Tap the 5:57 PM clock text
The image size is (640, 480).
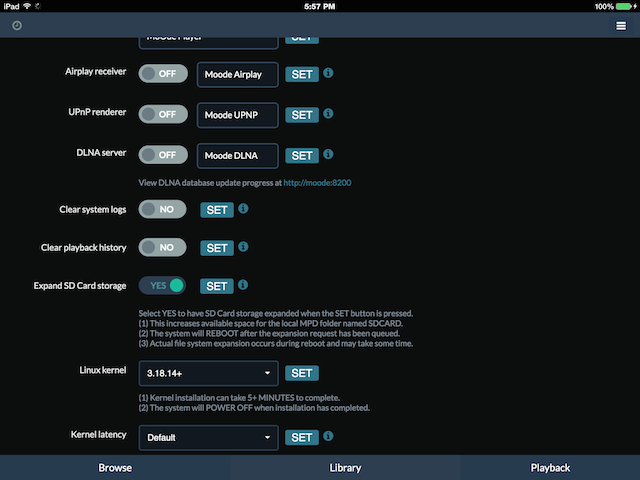coord(320,7)
